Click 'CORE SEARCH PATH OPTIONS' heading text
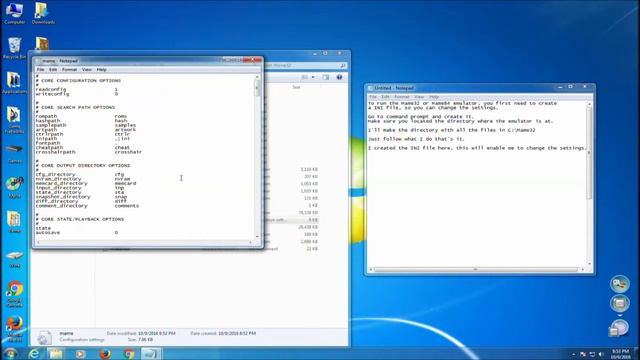Viewport: 640px width, 360px height. point(78,107)
